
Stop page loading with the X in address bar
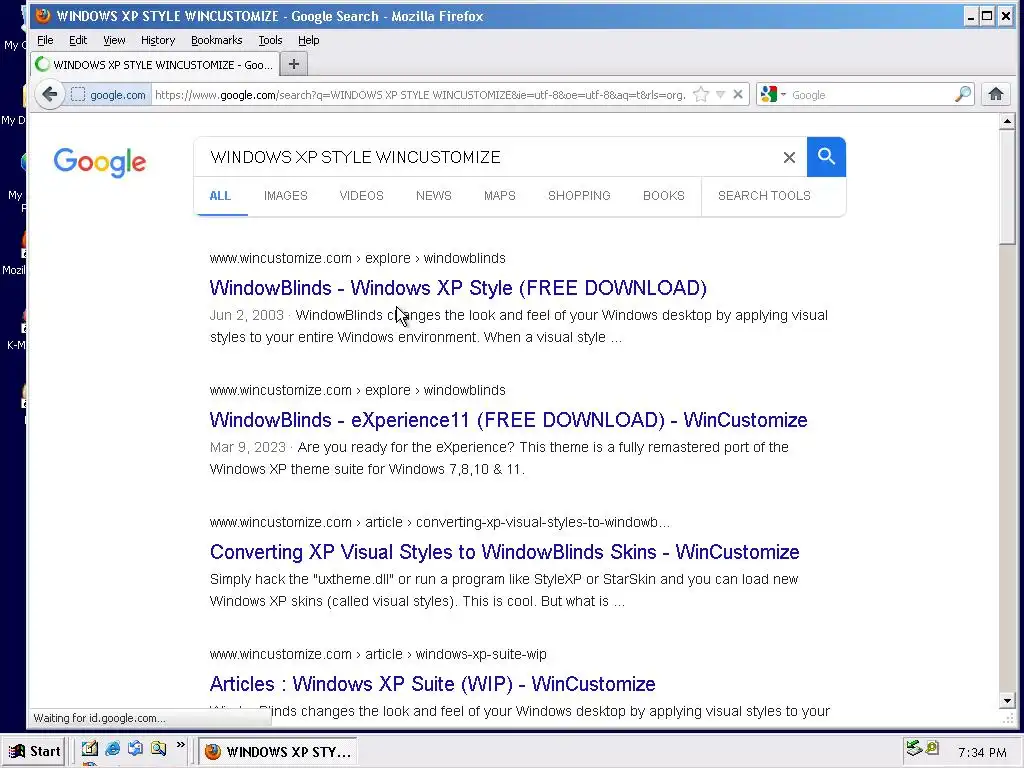tap(738, 95)
